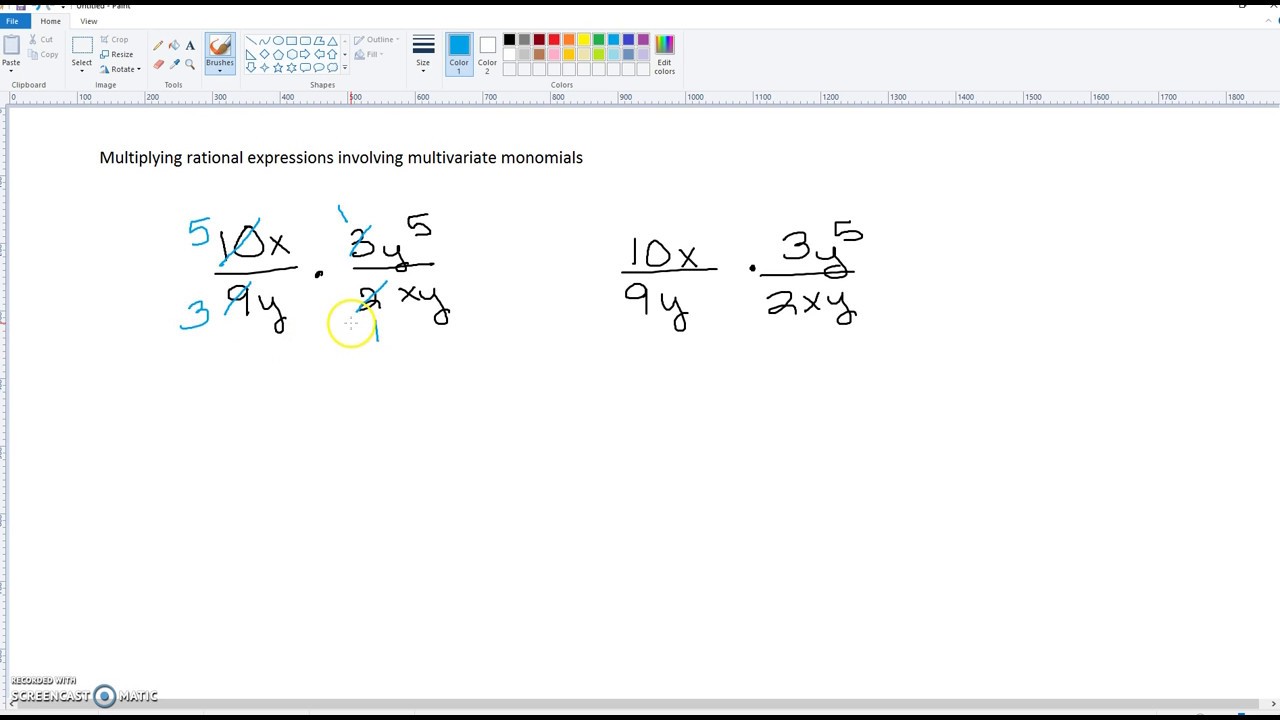Choose the Five-point star shape

(278, 68)
